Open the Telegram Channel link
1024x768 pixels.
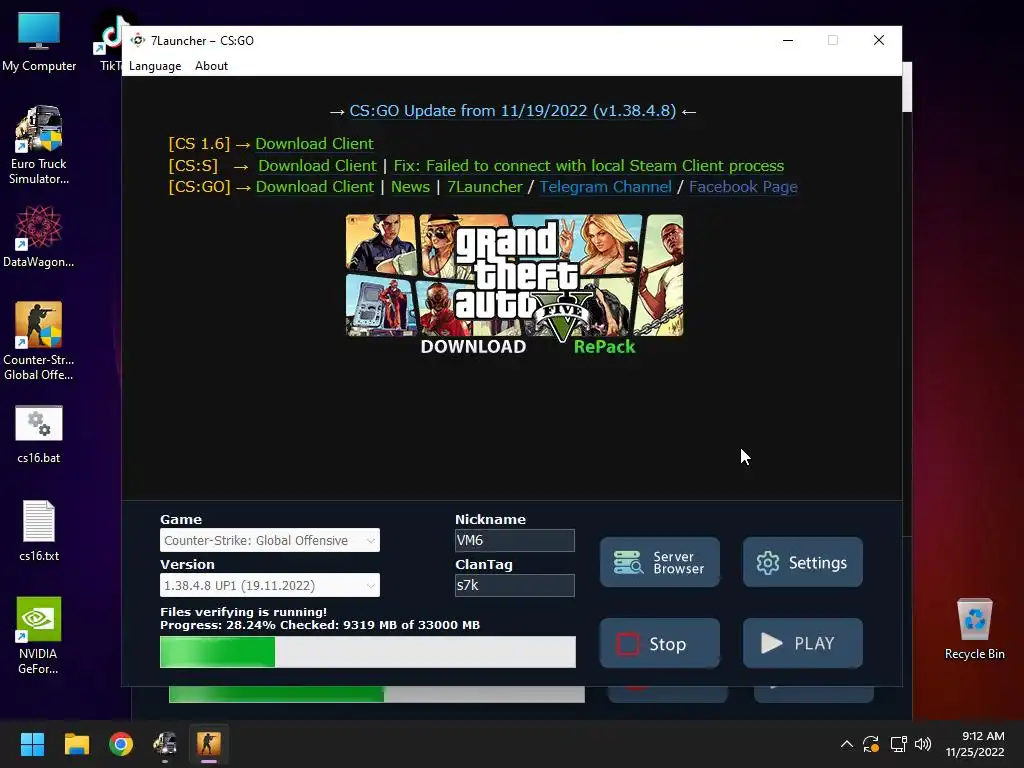(605, 187)
